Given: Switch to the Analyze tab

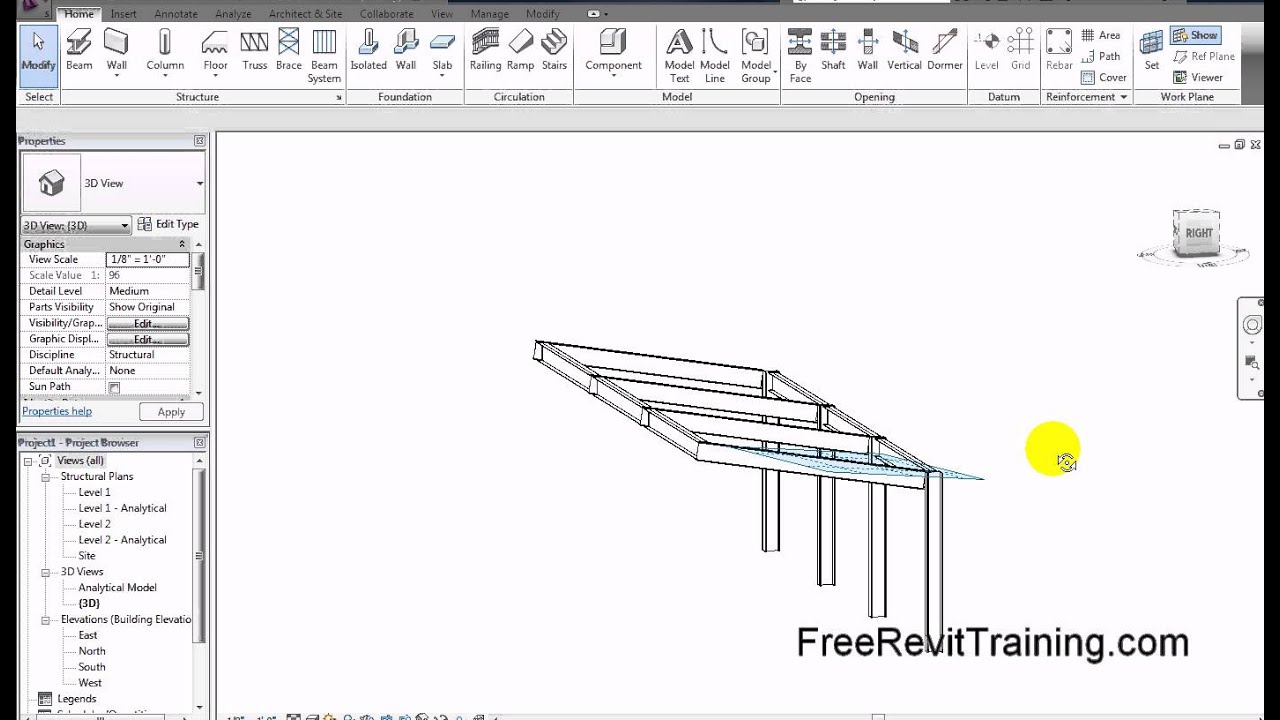Looking at the screenshot, I should pos(233,14).
